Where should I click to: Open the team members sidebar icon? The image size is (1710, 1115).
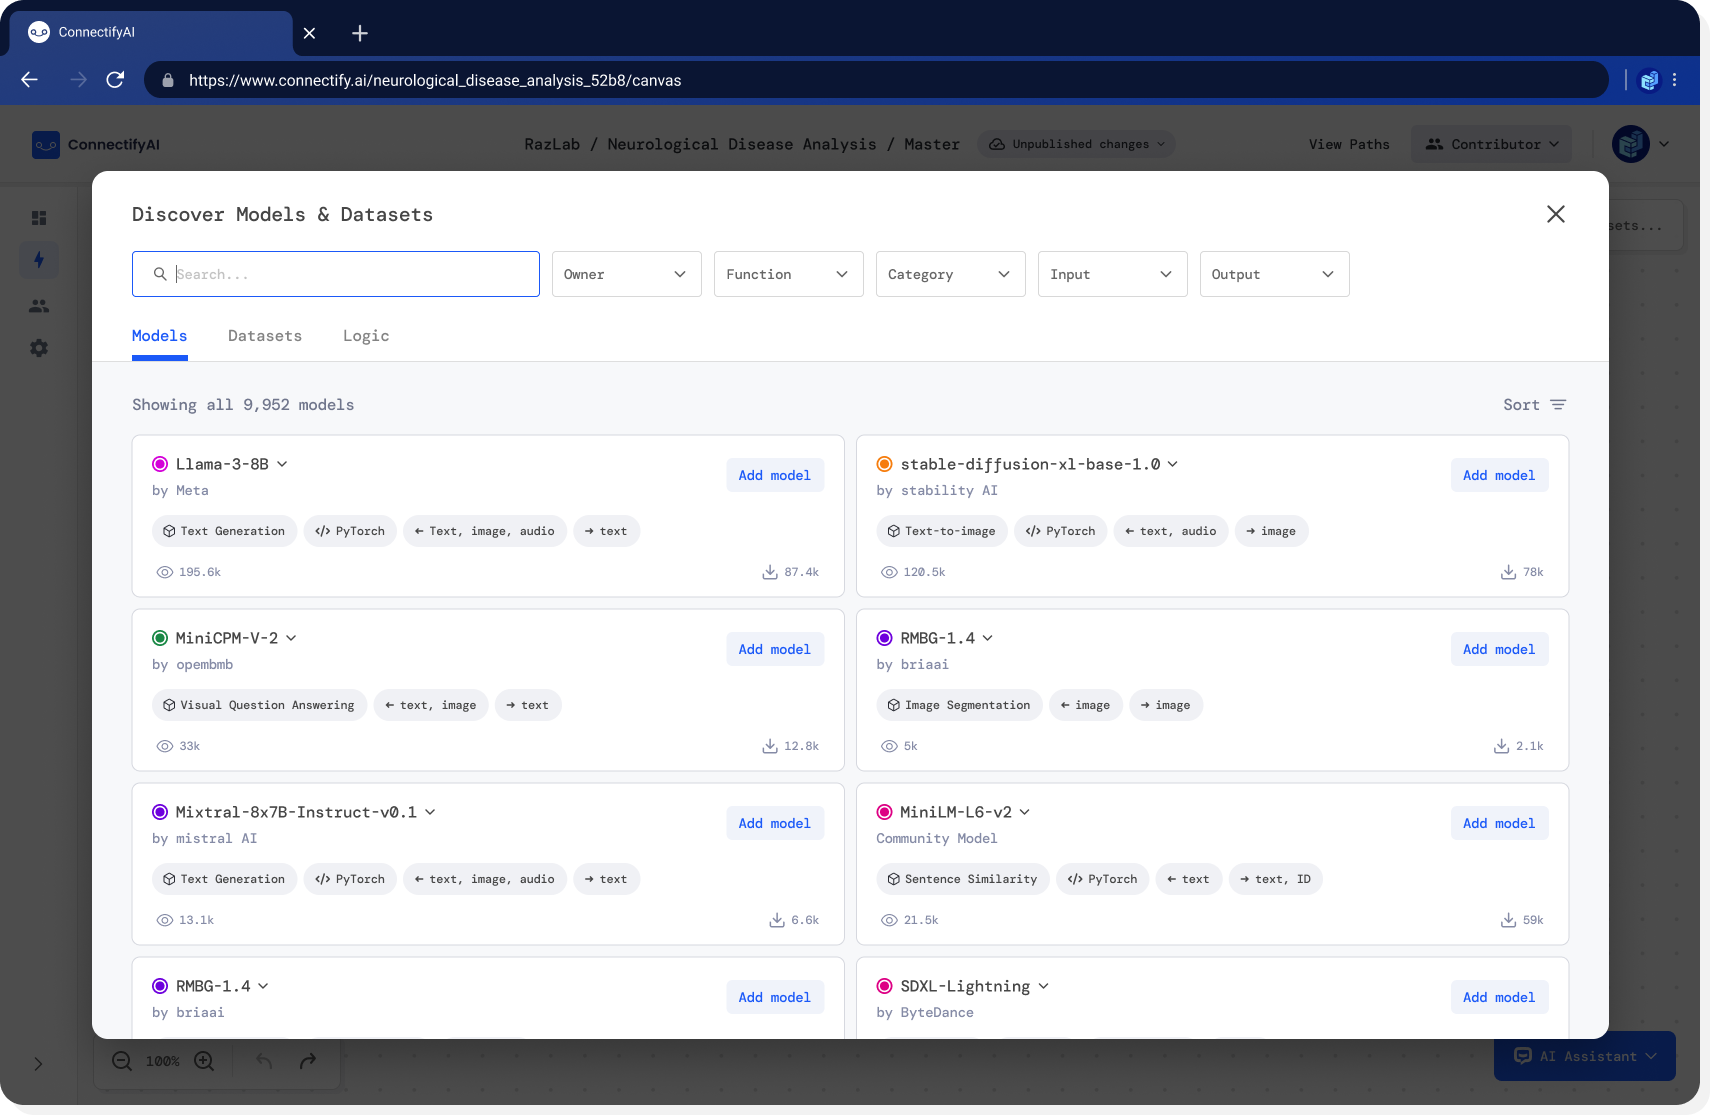pyautogui.click(x=39, y=306)
